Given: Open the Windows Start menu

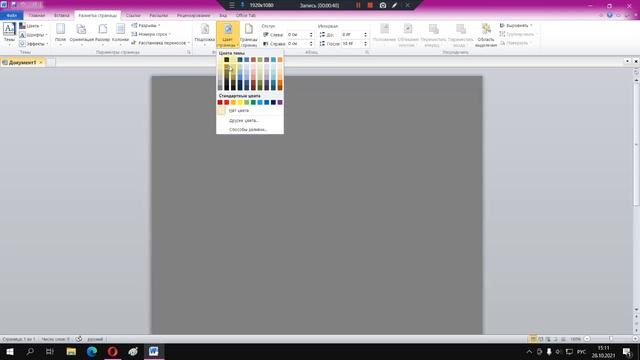Looking at the screenshot, I should coord(10,351).
